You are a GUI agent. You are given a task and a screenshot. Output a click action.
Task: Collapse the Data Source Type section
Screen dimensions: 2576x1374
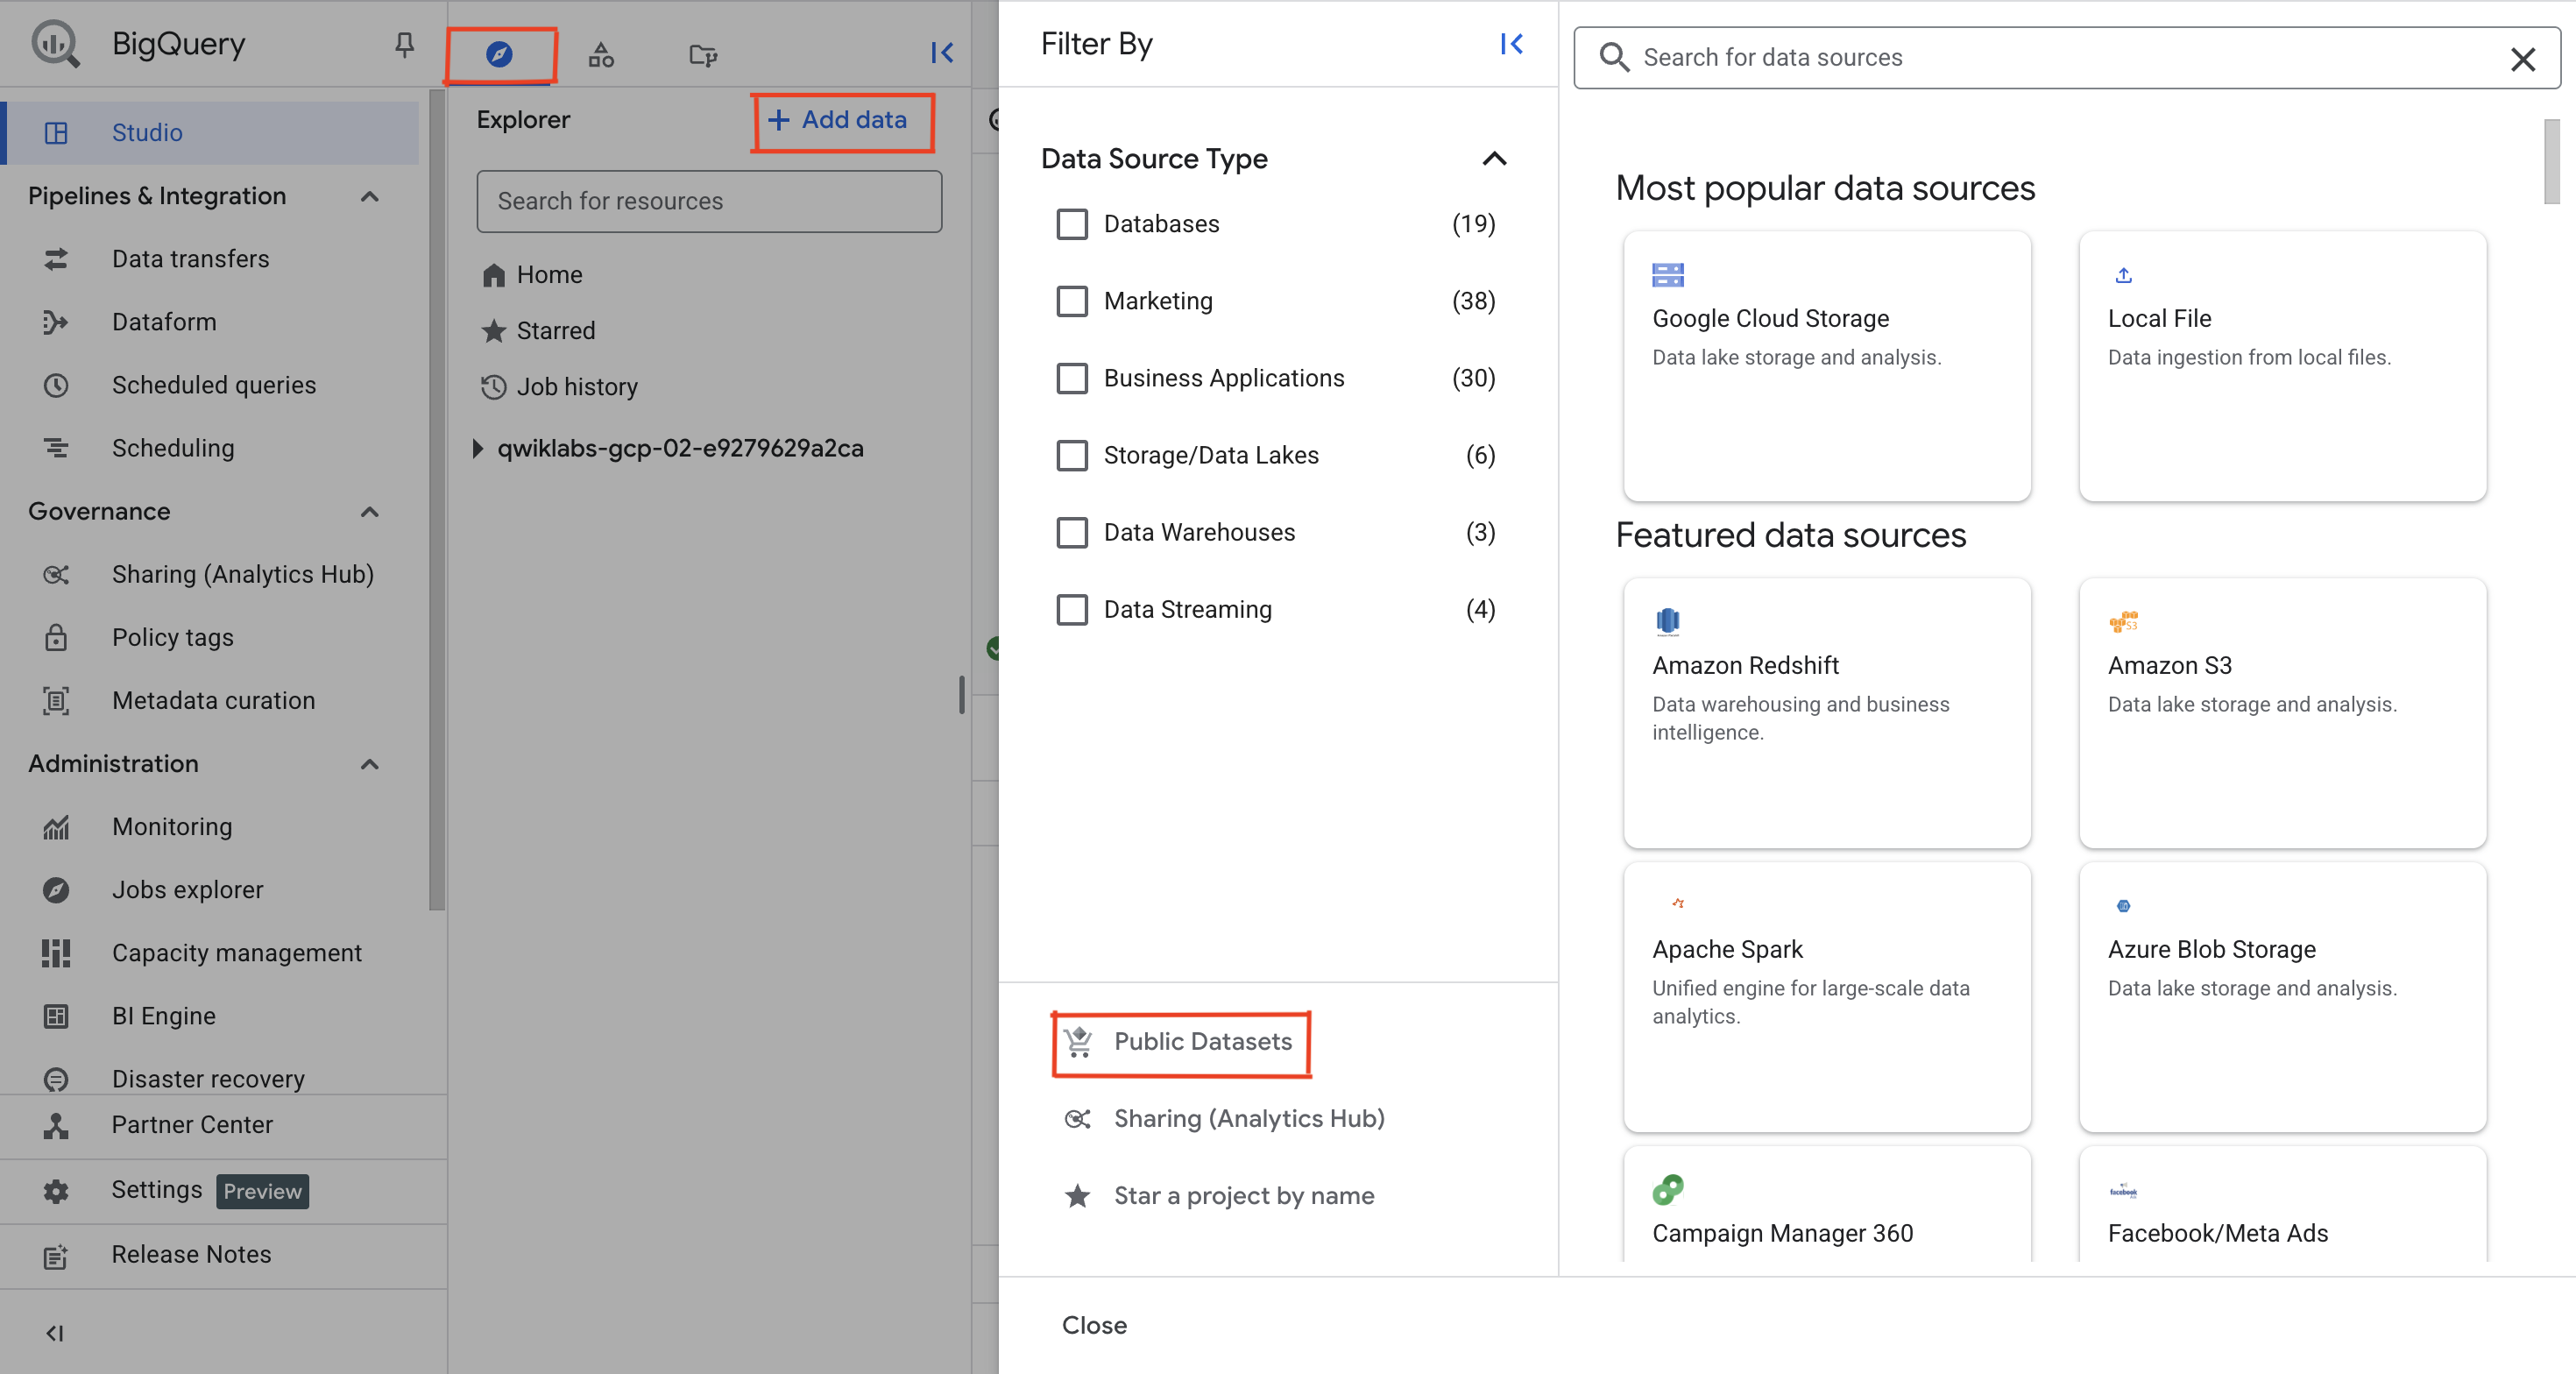[1493, 159]
